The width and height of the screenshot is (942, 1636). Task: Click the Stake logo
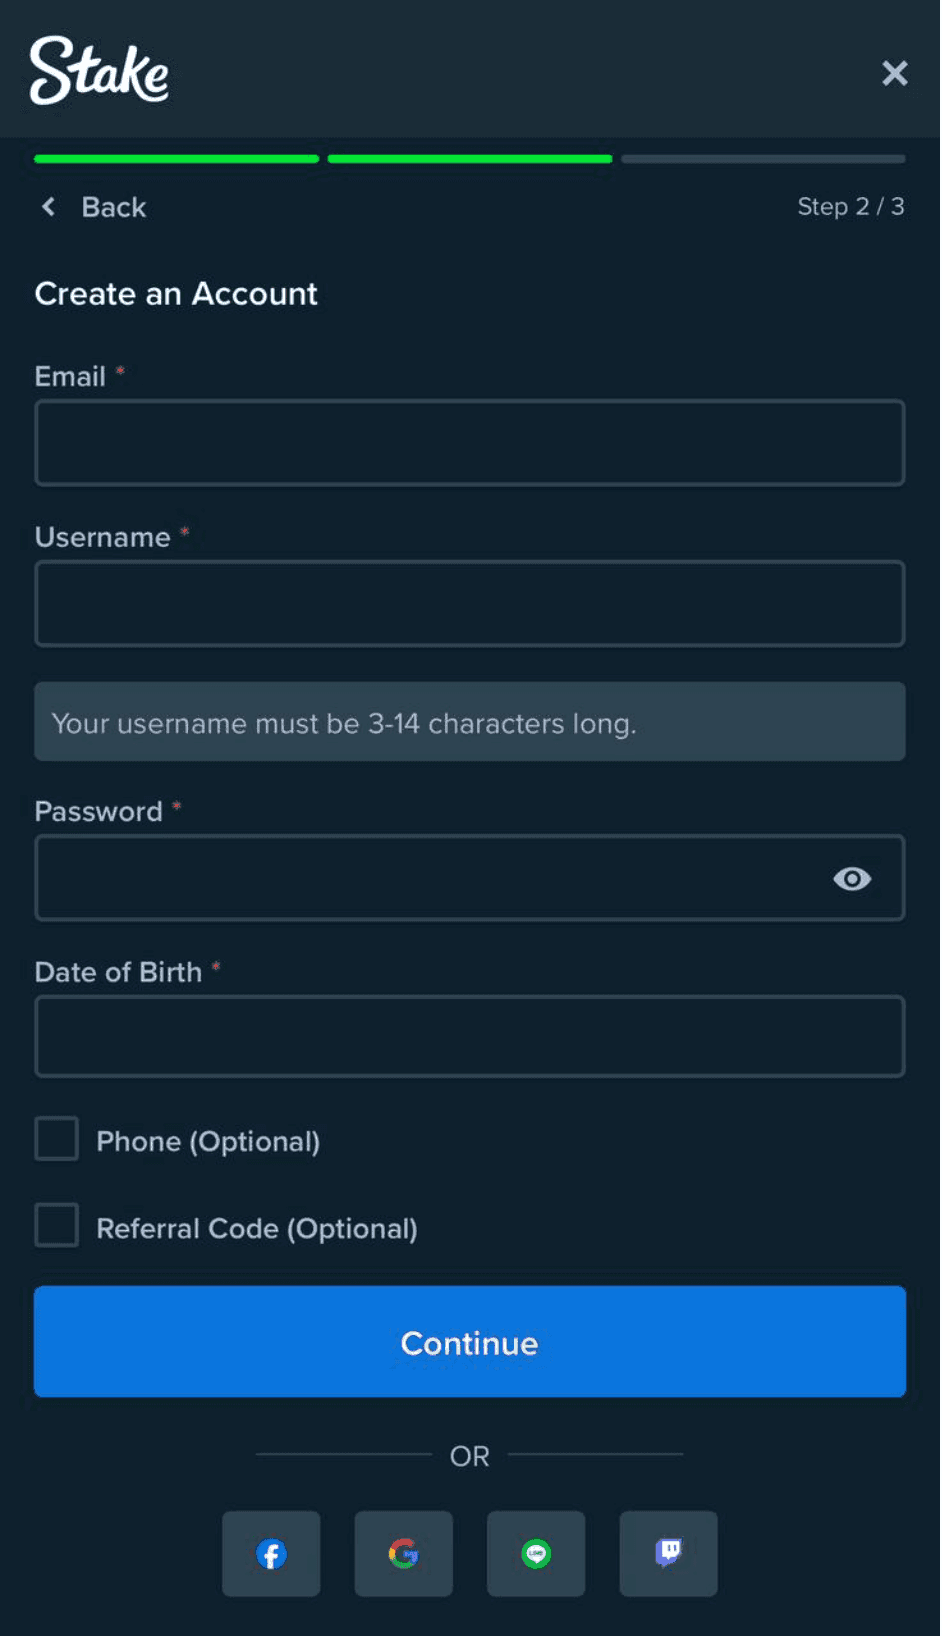pos(99,72)
